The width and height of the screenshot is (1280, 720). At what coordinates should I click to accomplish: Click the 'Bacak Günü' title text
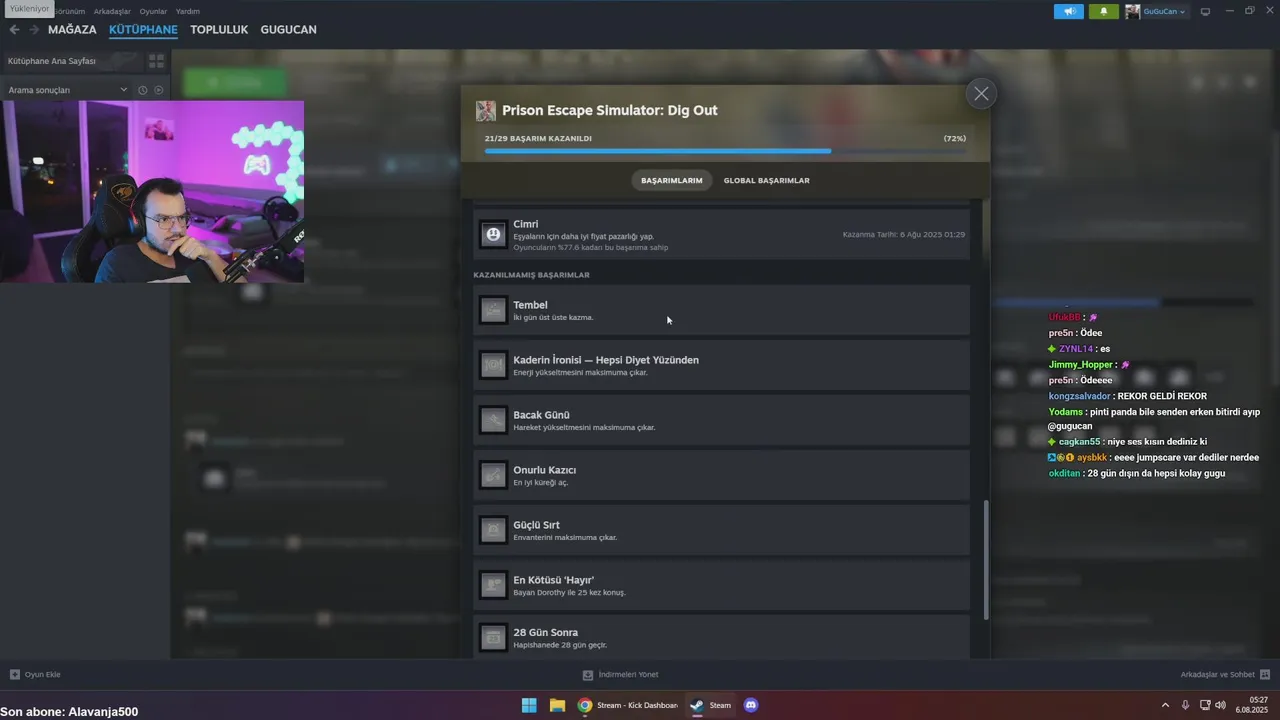541,415
